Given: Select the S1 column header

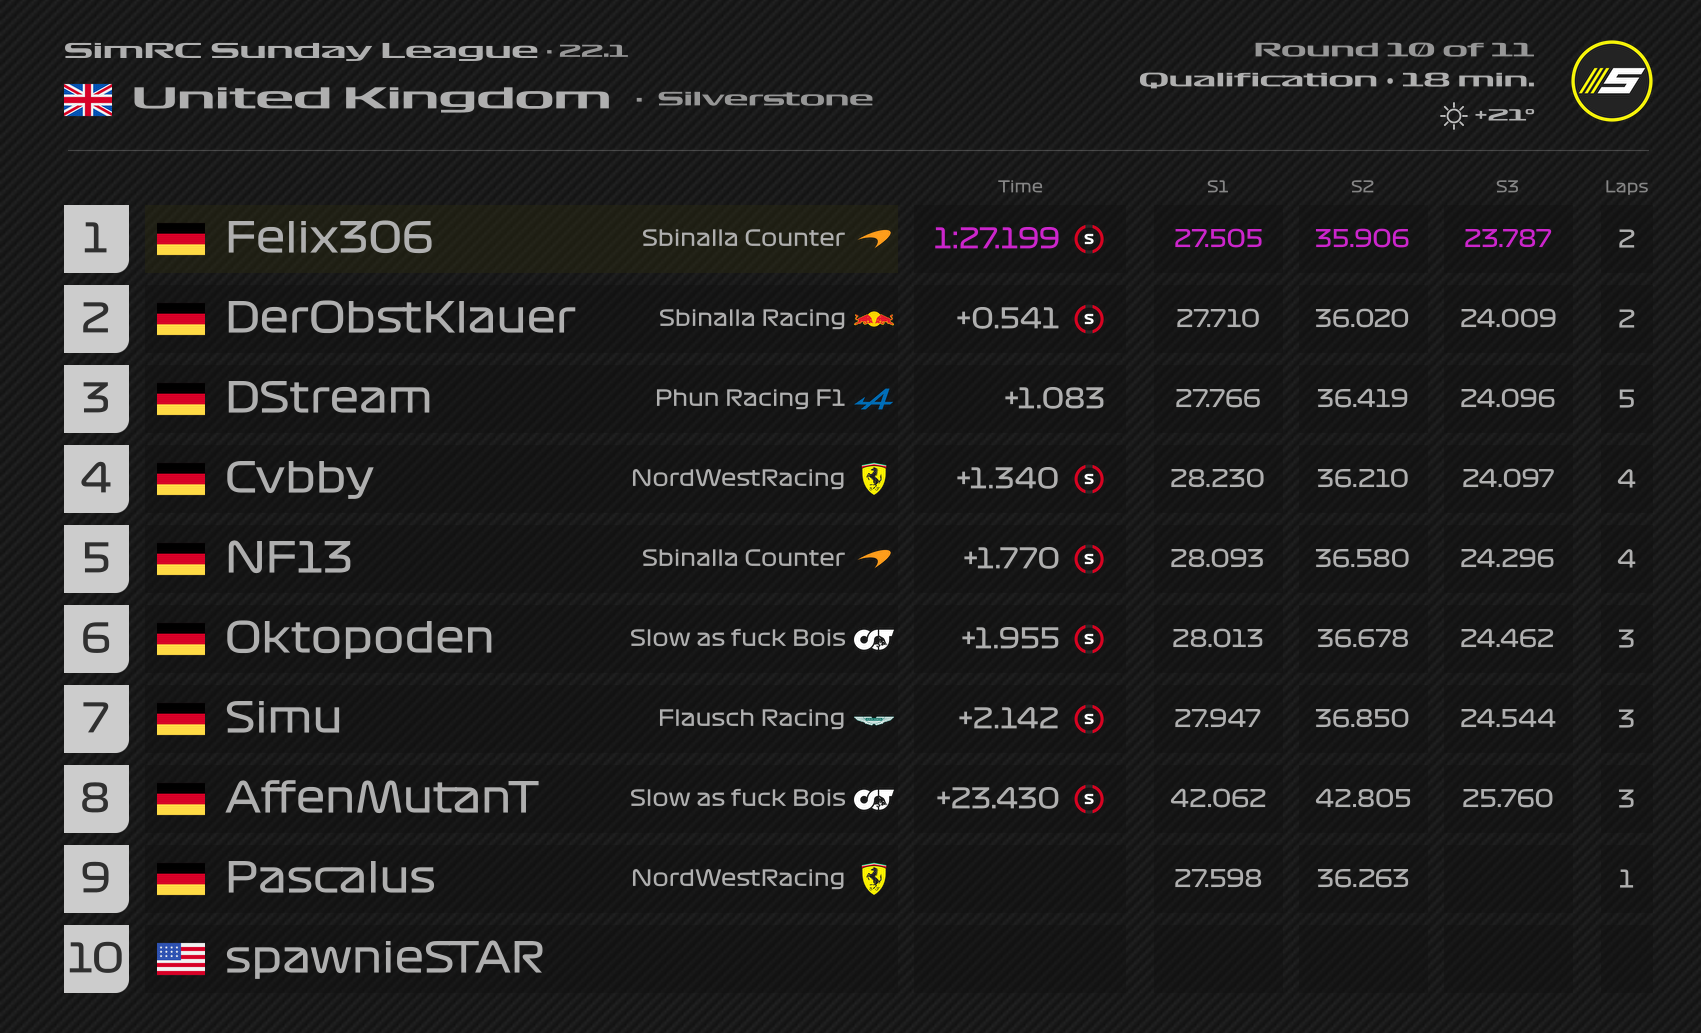Looking at the screenshot, I should [1217, 186].
